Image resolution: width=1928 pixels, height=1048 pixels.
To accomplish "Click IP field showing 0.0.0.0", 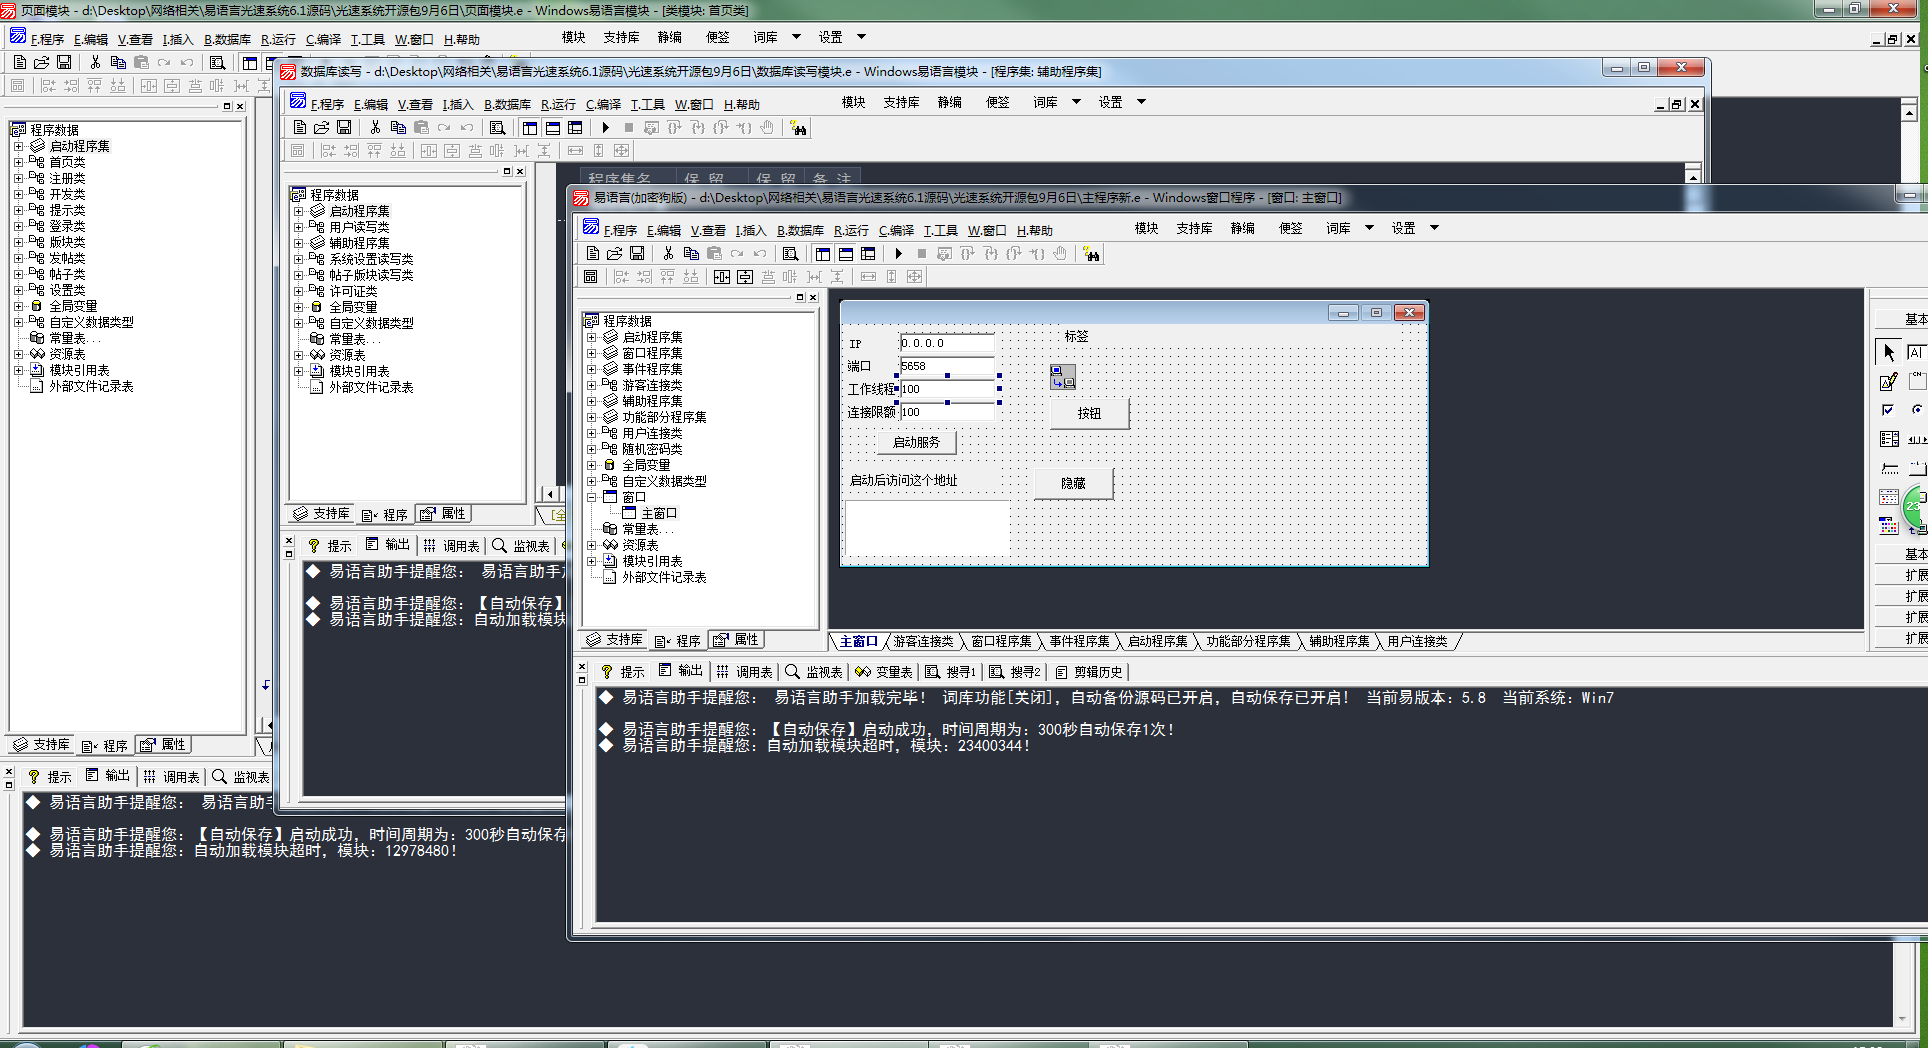I will pyautogui.click(x=947, y=343).
